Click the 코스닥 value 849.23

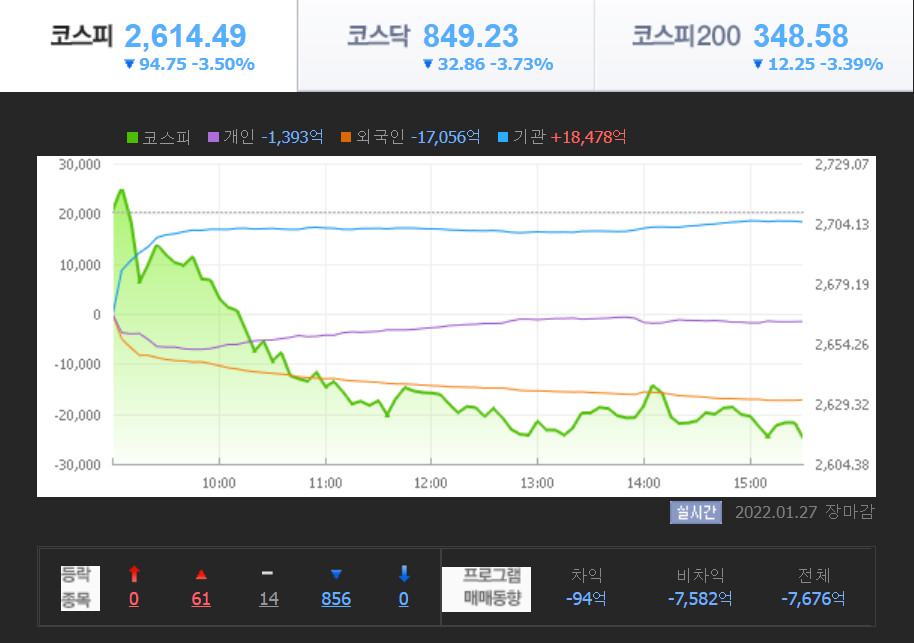470,36
